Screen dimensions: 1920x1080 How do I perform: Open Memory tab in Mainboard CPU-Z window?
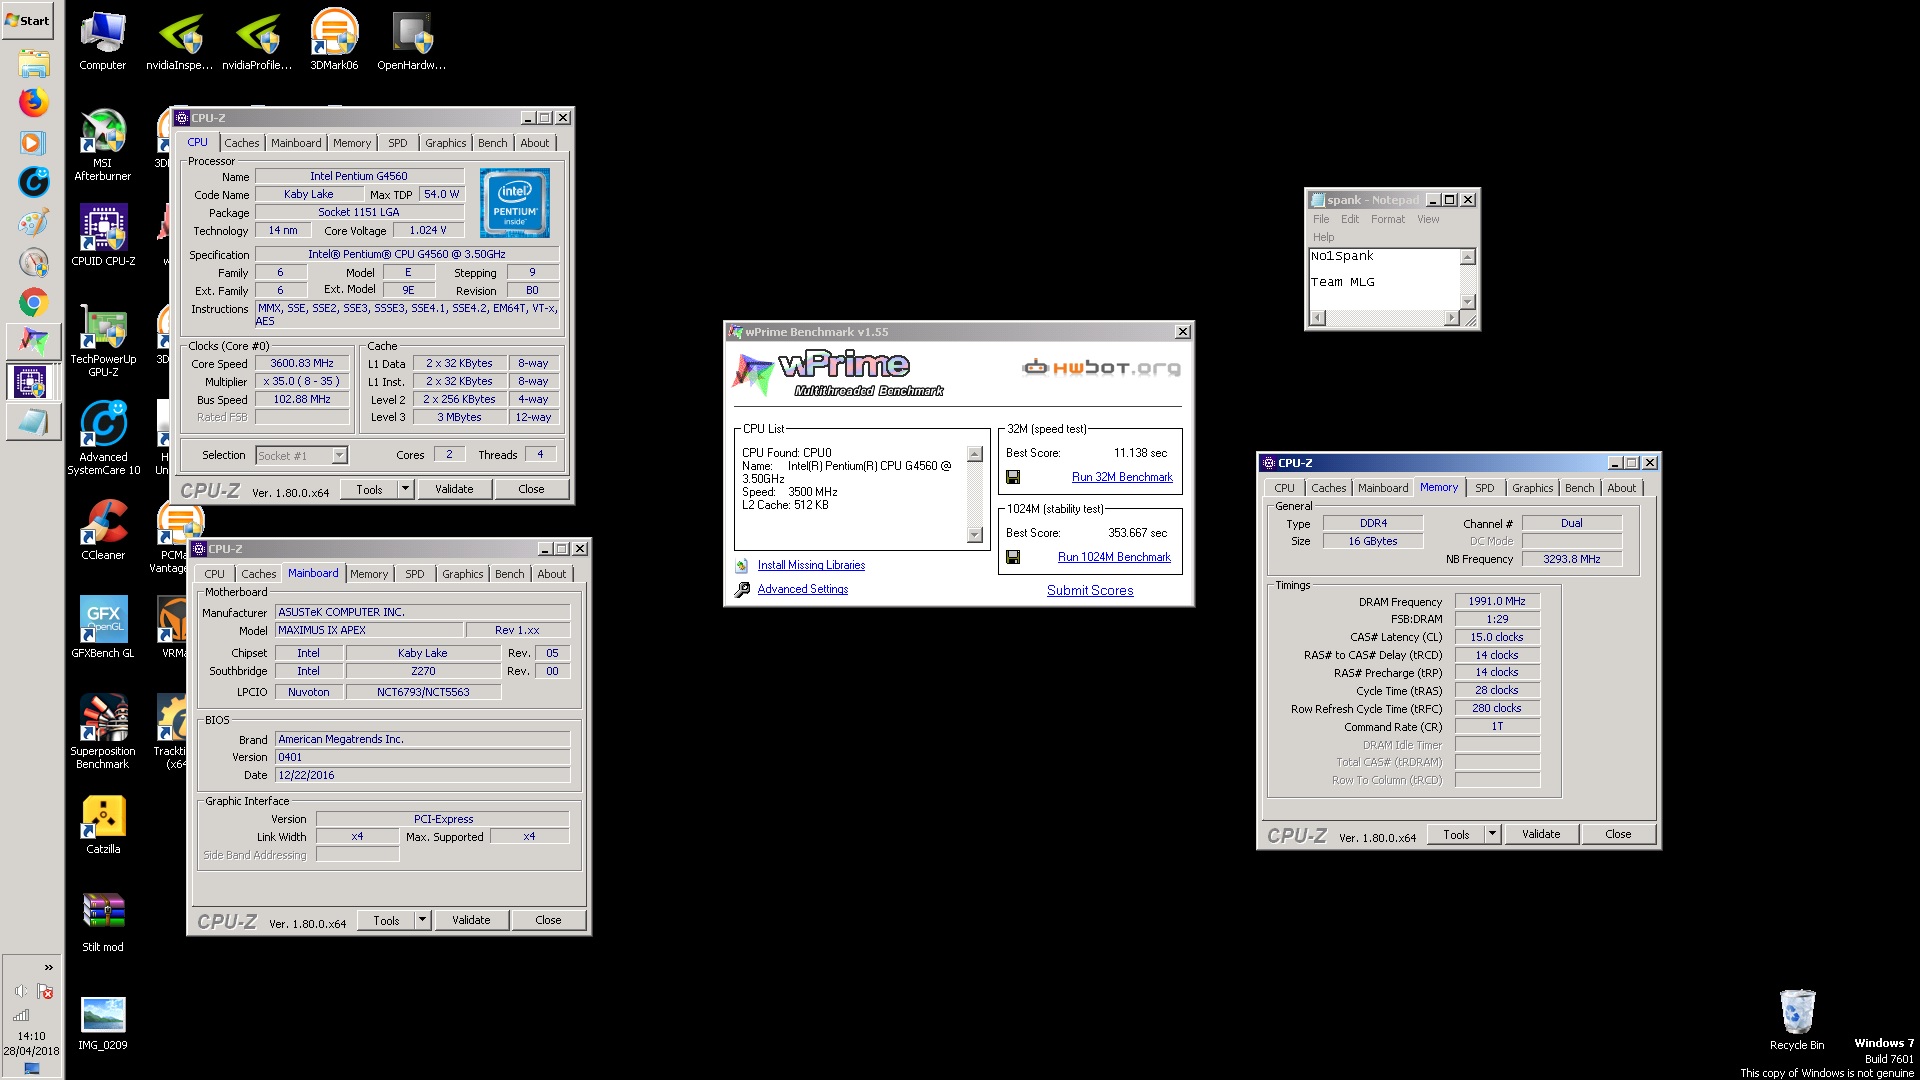click(369, 574)
